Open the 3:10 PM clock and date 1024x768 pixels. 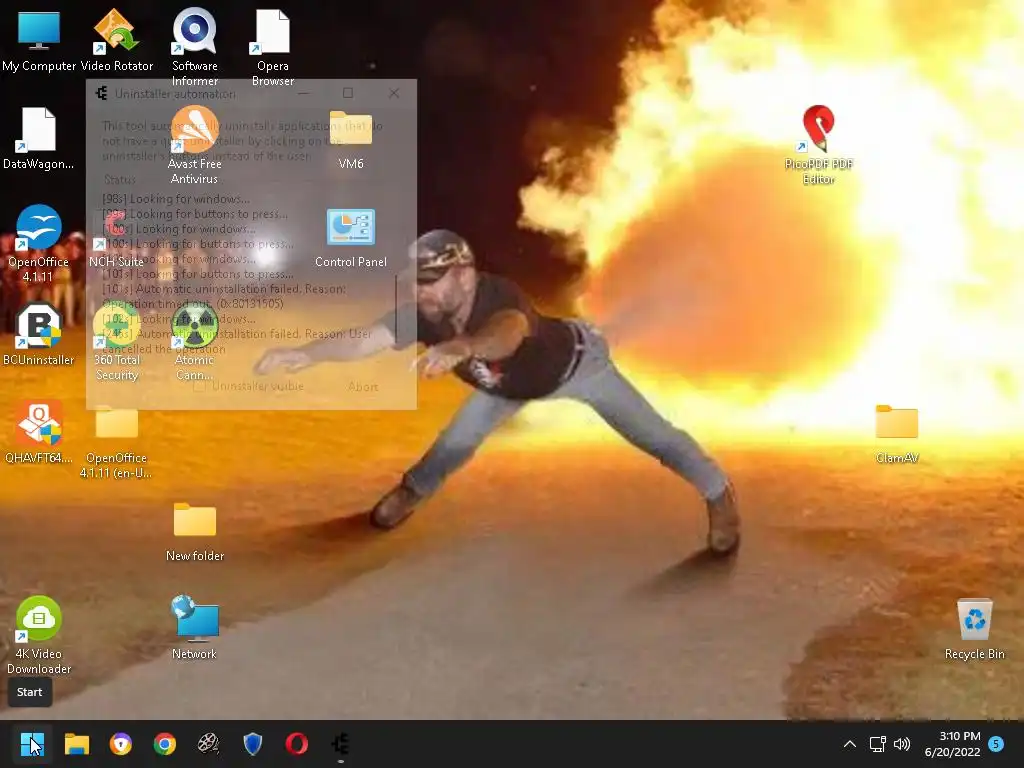coord(952,744)
